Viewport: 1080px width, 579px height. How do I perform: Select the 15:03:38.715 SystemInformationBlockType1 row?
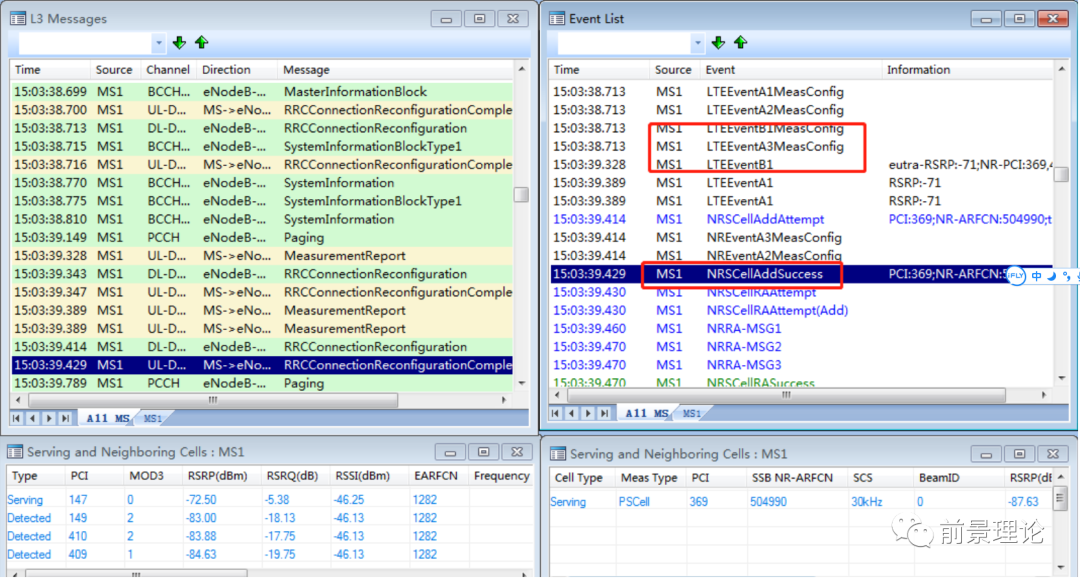[x=262, y=146]
